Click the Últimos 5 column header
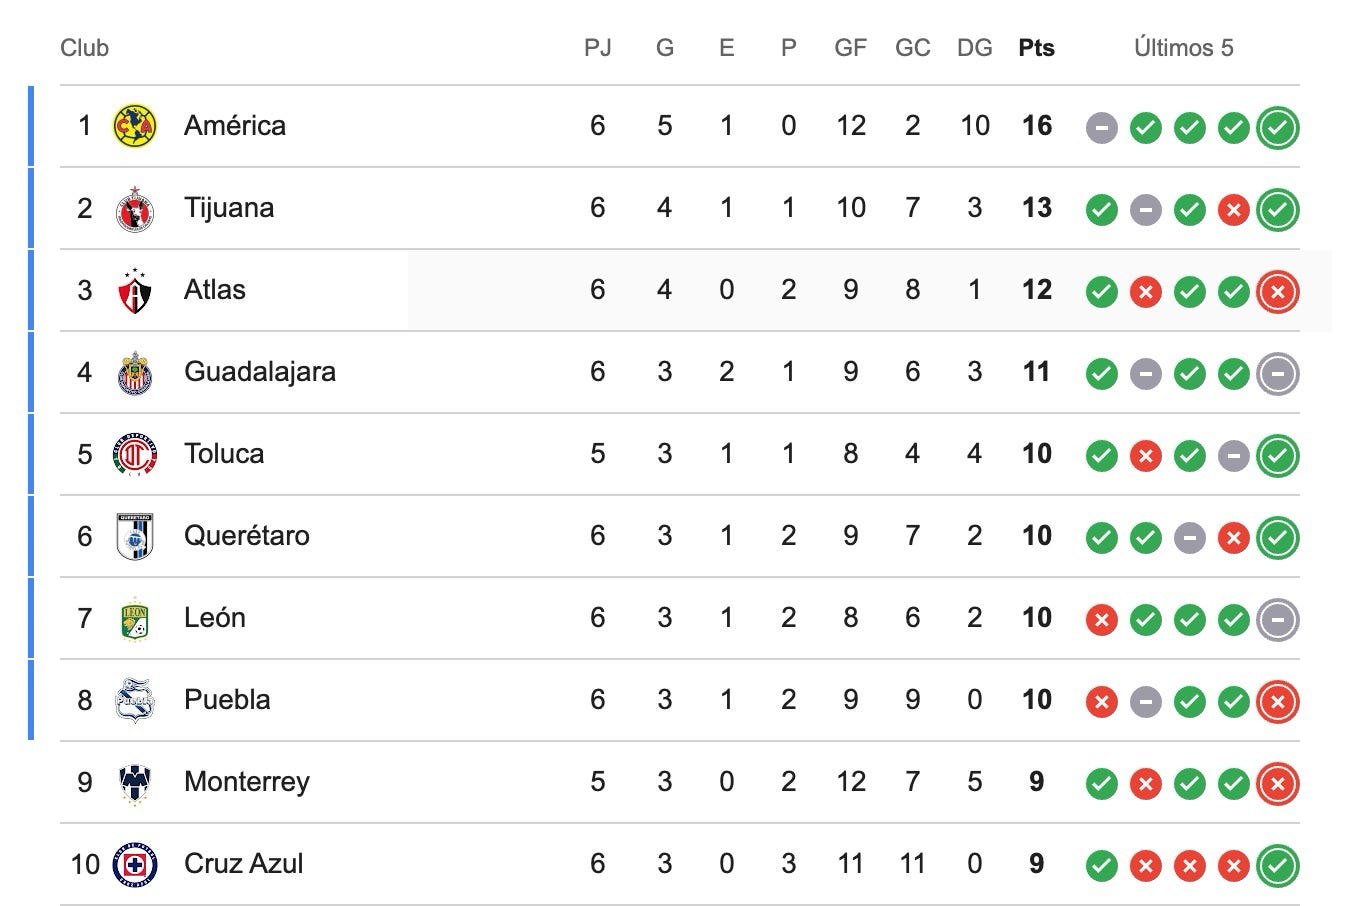The image size is (1352, 906). 1184,47
